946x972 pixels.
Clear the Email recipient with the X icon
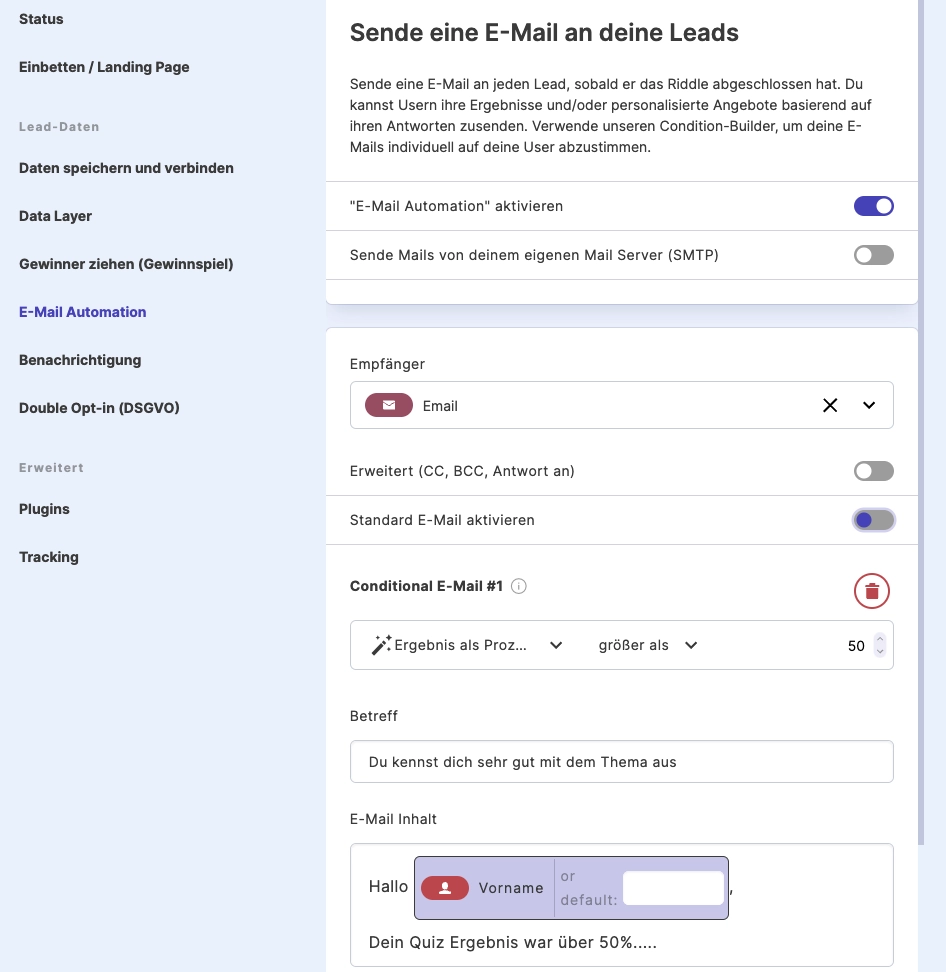[x=830, y=405]
